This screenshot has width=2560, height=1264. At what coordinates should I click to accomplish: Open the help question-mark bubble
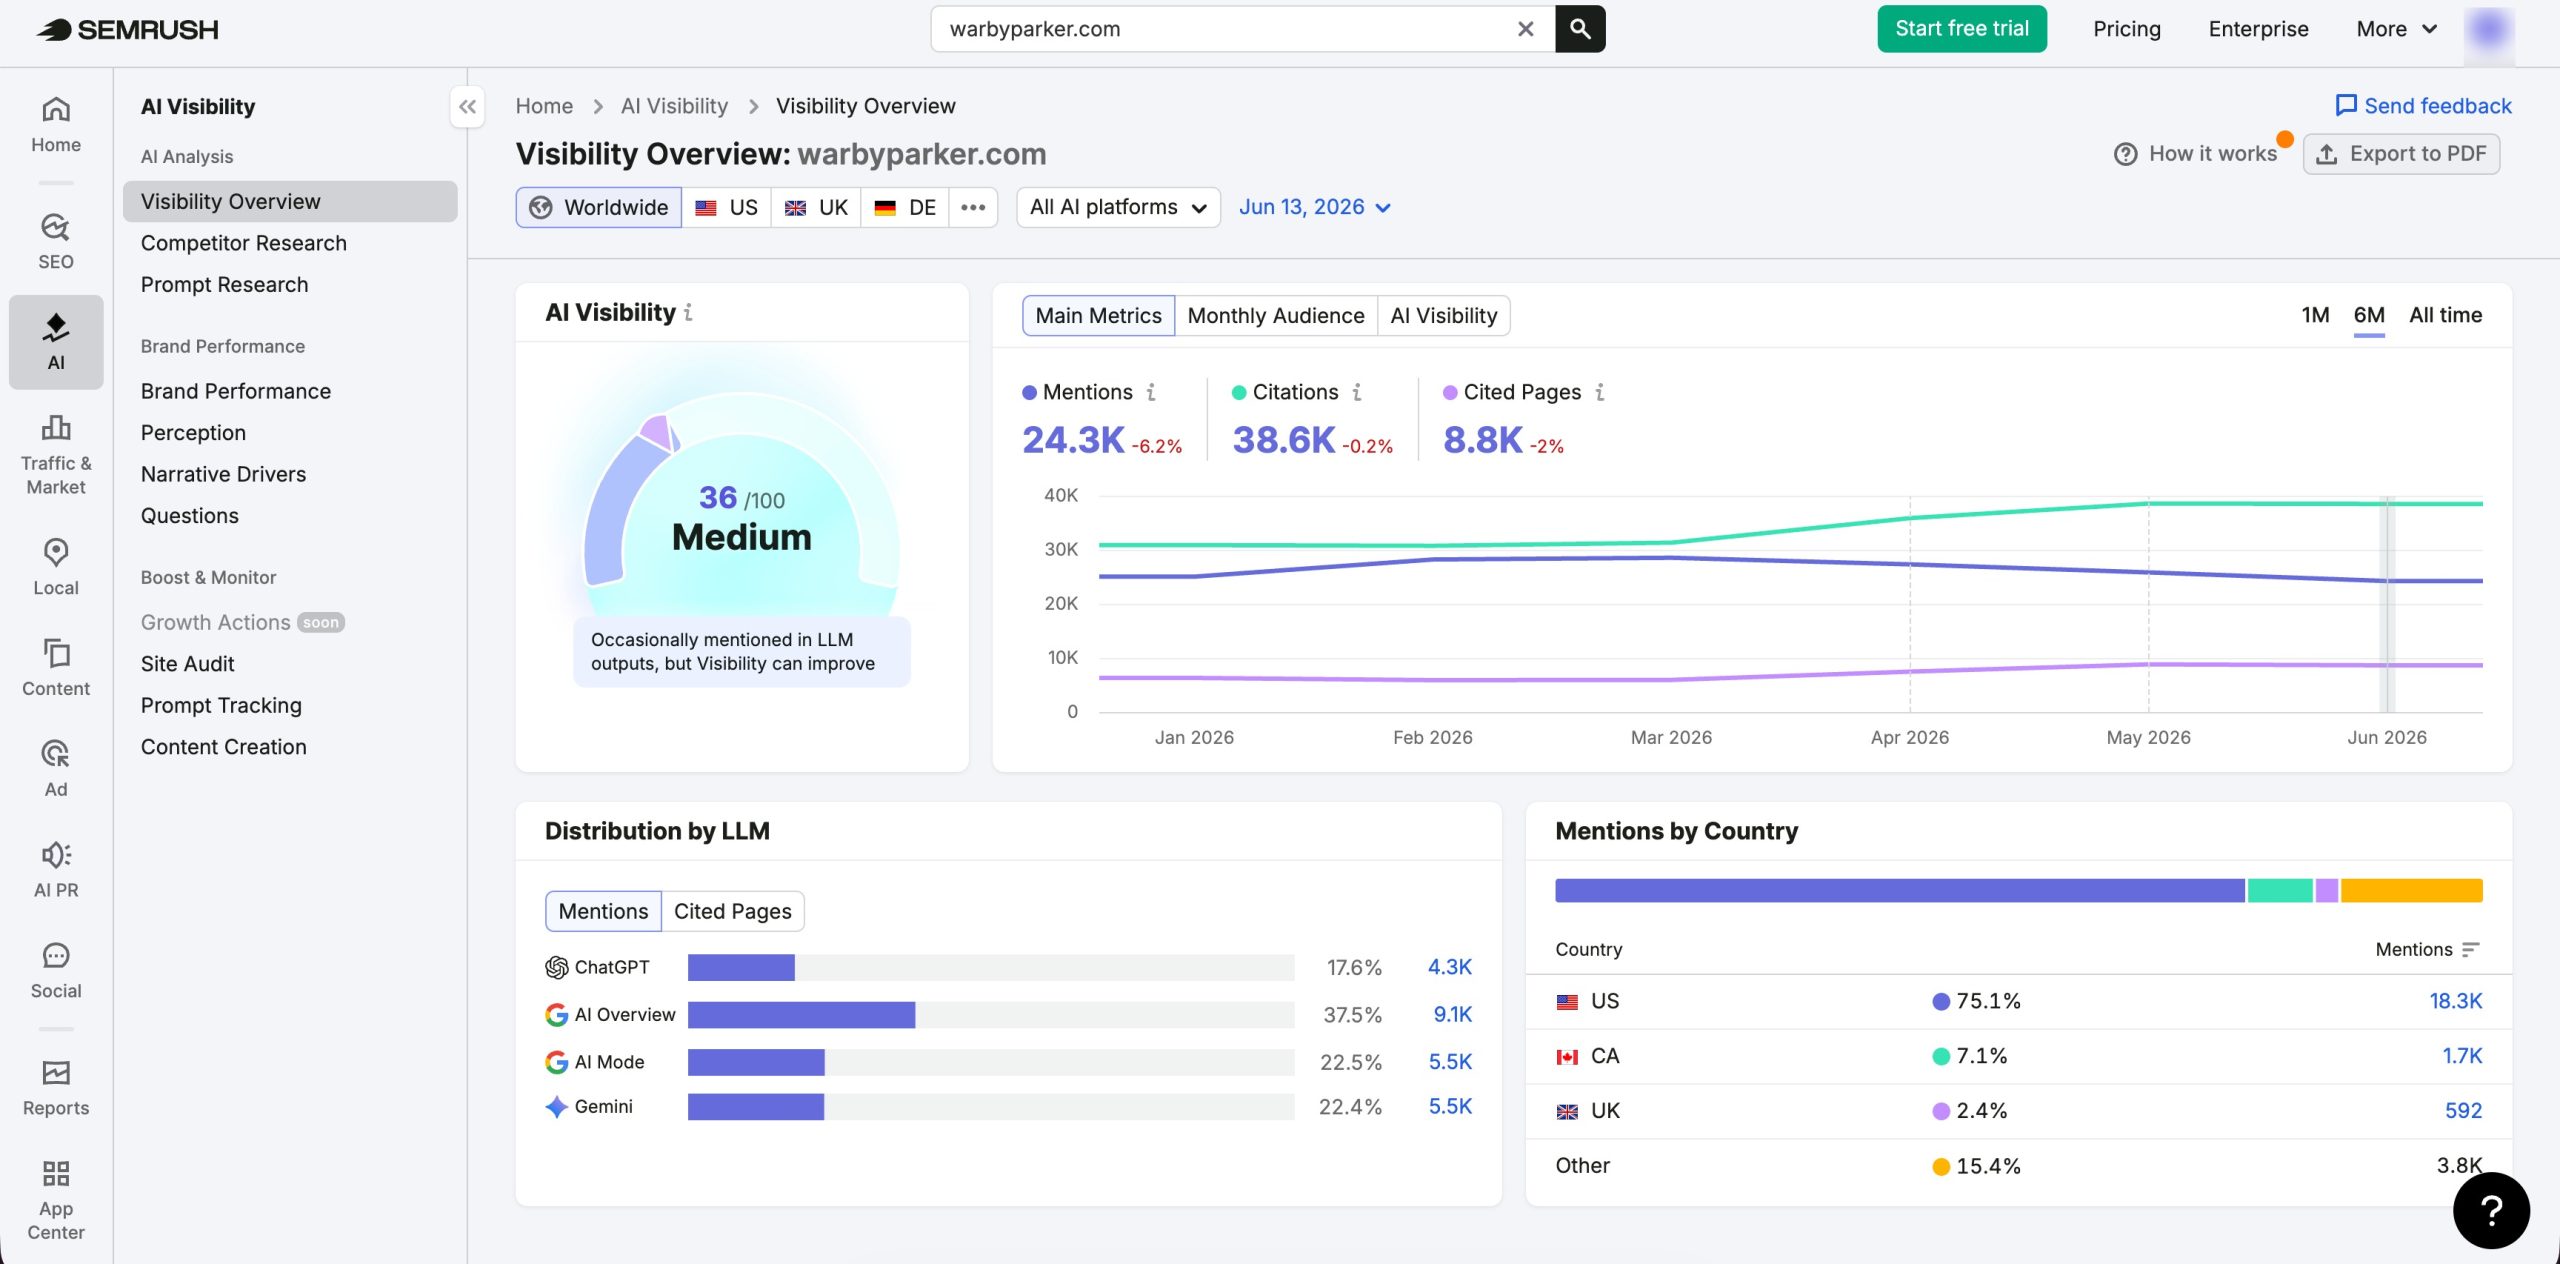(x=2491, y=1211)
